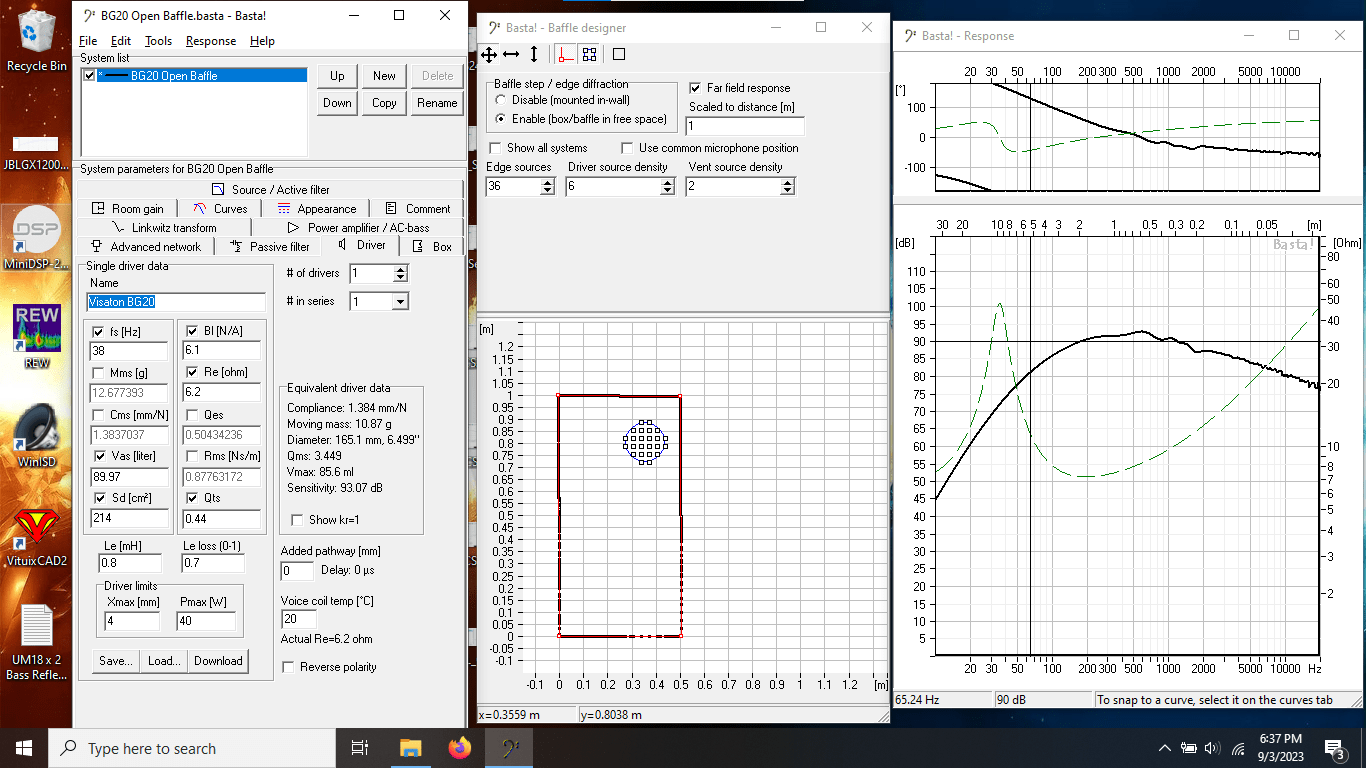The height and width of the screenshot is (768, 1366).
Task: Open Recycle Bin desktop icon
Action: click(37, 40)
